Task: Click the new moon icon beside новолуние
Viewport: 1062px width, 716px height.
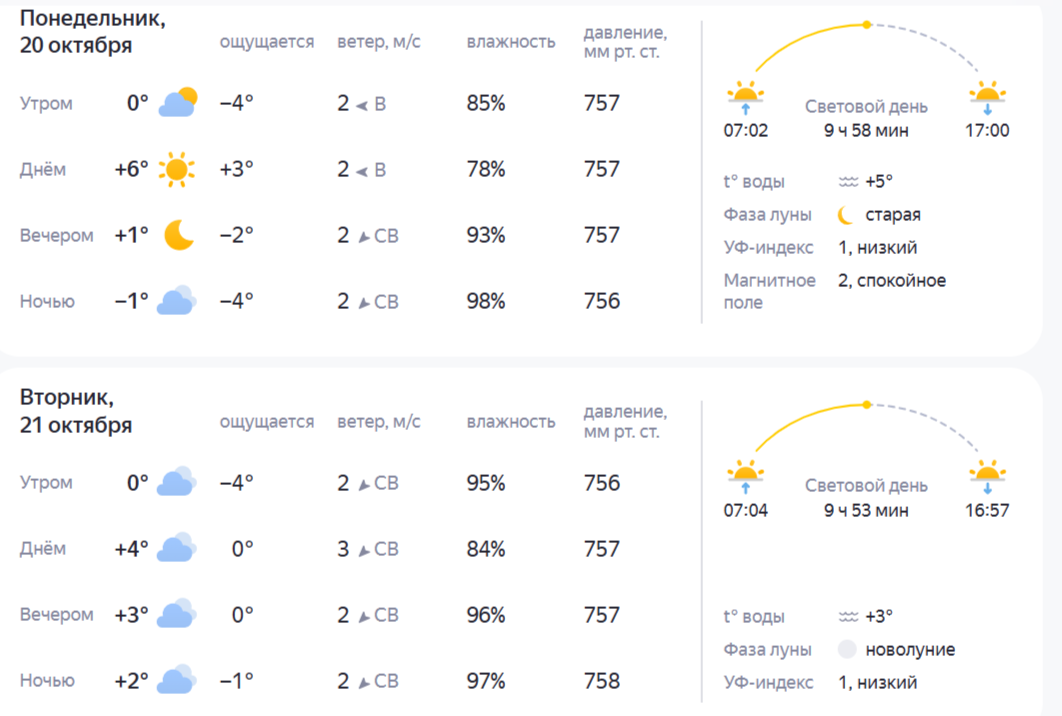Action: point(848,650)
